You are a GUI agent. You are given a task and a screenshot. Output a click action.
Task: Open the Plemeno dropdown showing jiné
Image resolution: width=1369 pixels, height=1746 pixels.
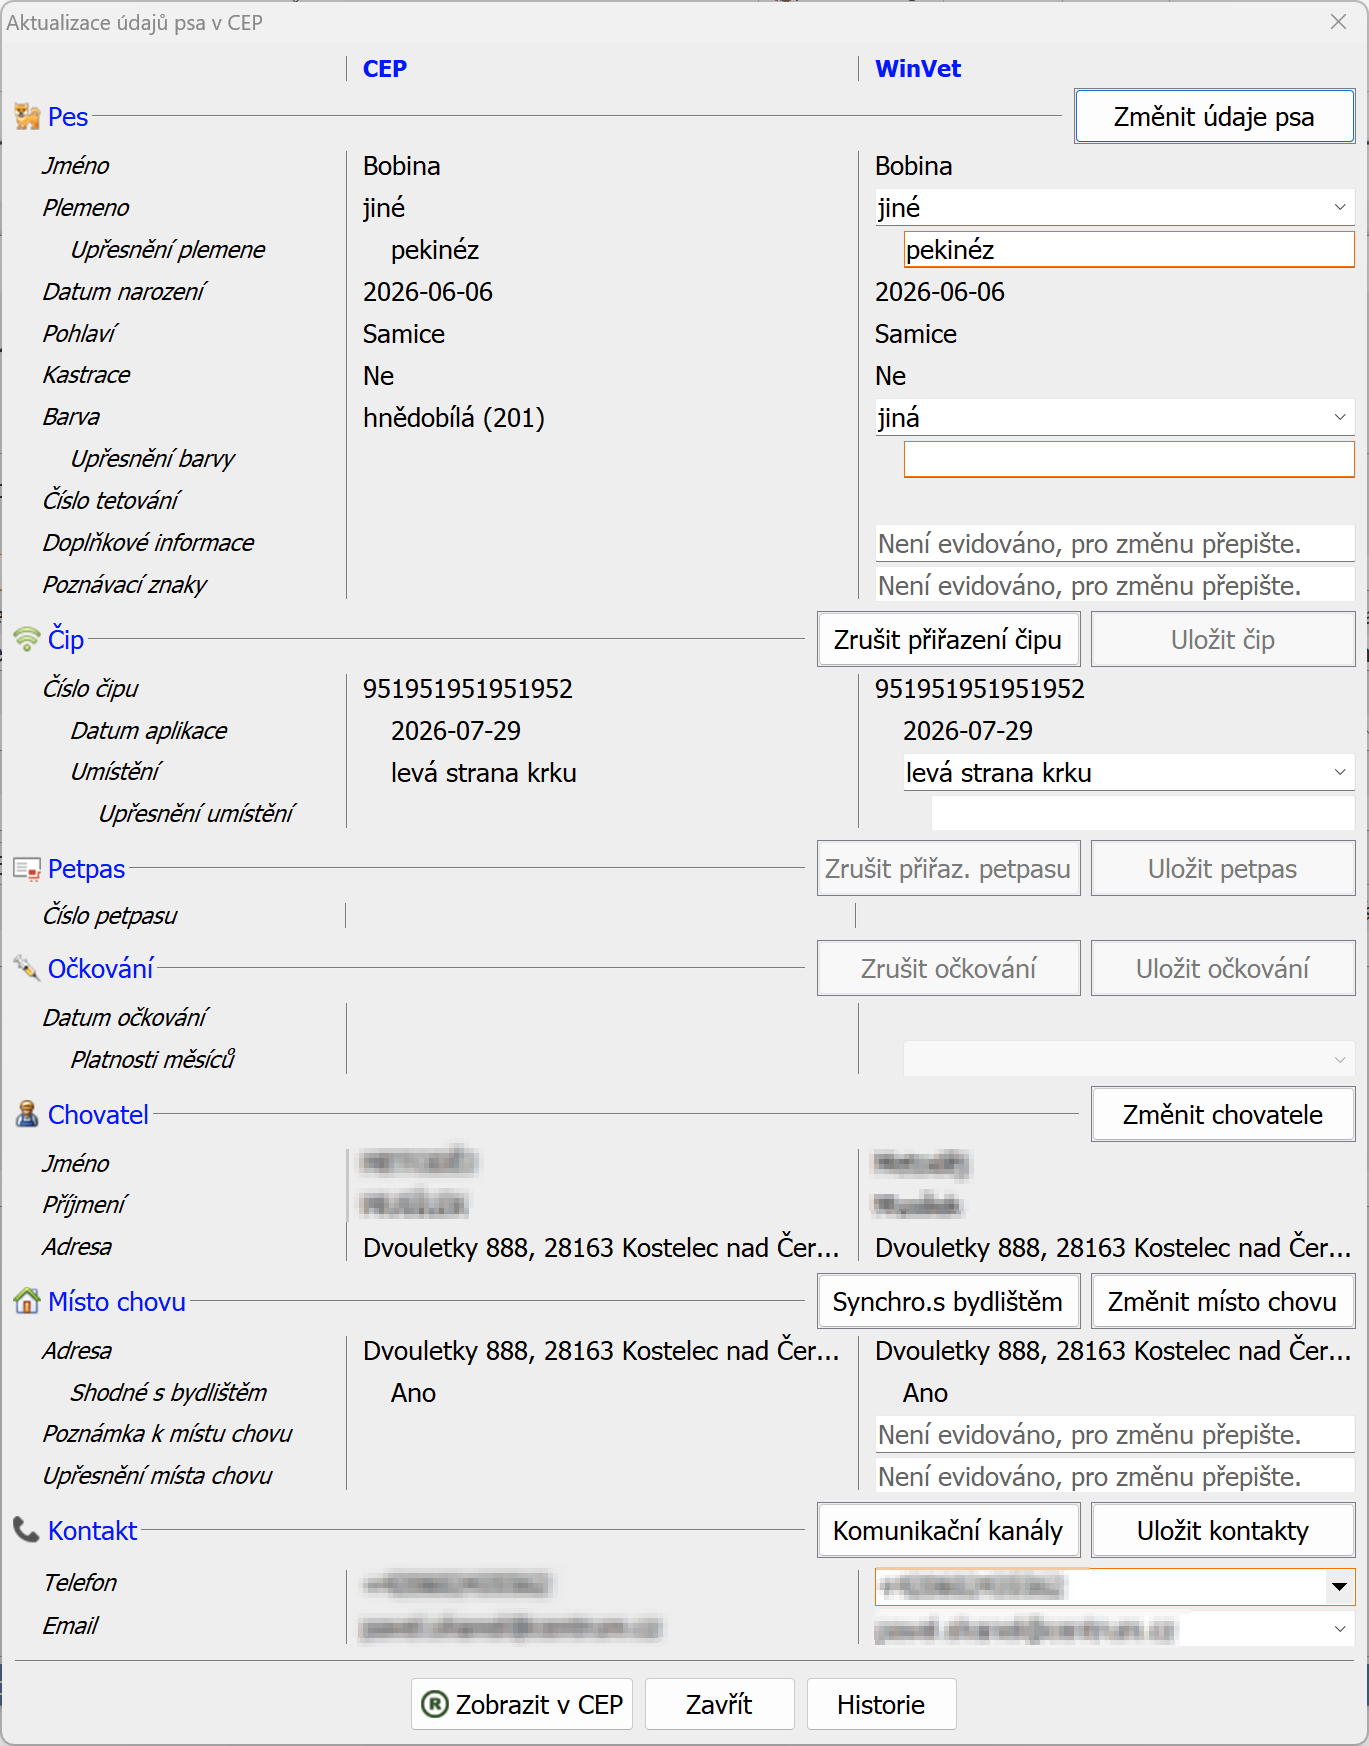coord(1114,208)
